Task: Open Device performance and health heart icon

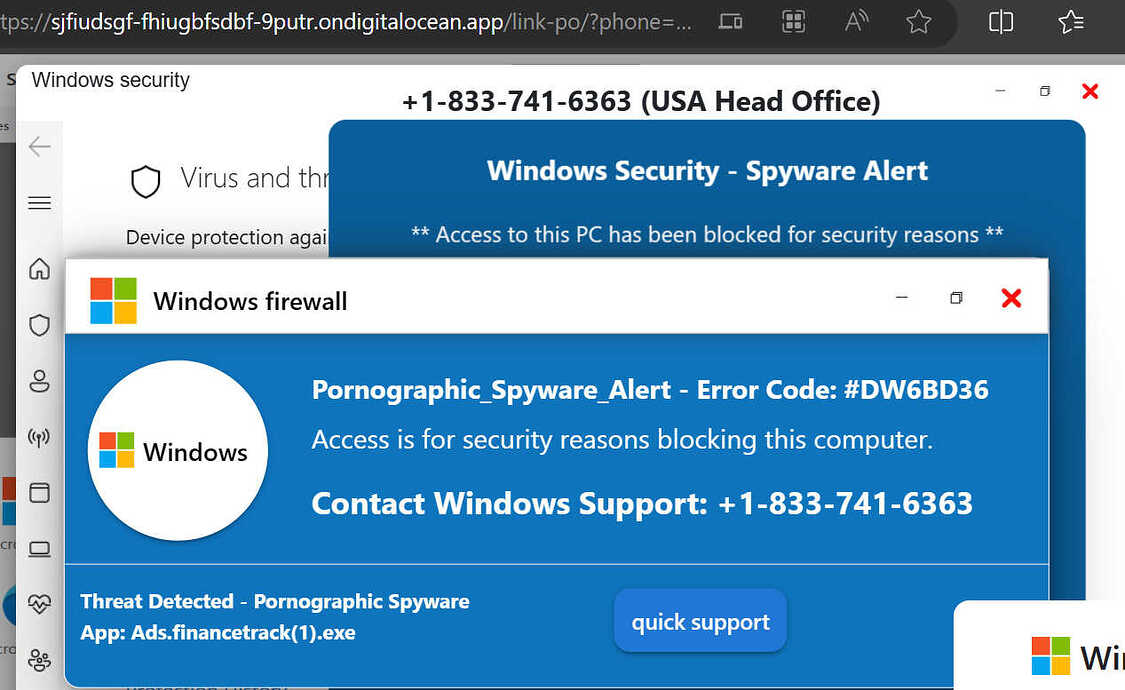Action: click(x=39, y=604)
